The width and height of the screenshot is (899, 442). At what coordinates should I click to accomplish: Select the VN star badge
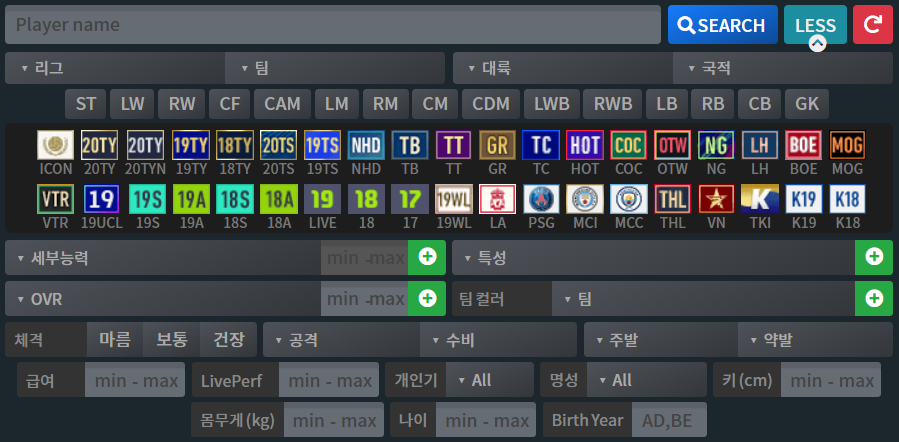tap(716, 199)
